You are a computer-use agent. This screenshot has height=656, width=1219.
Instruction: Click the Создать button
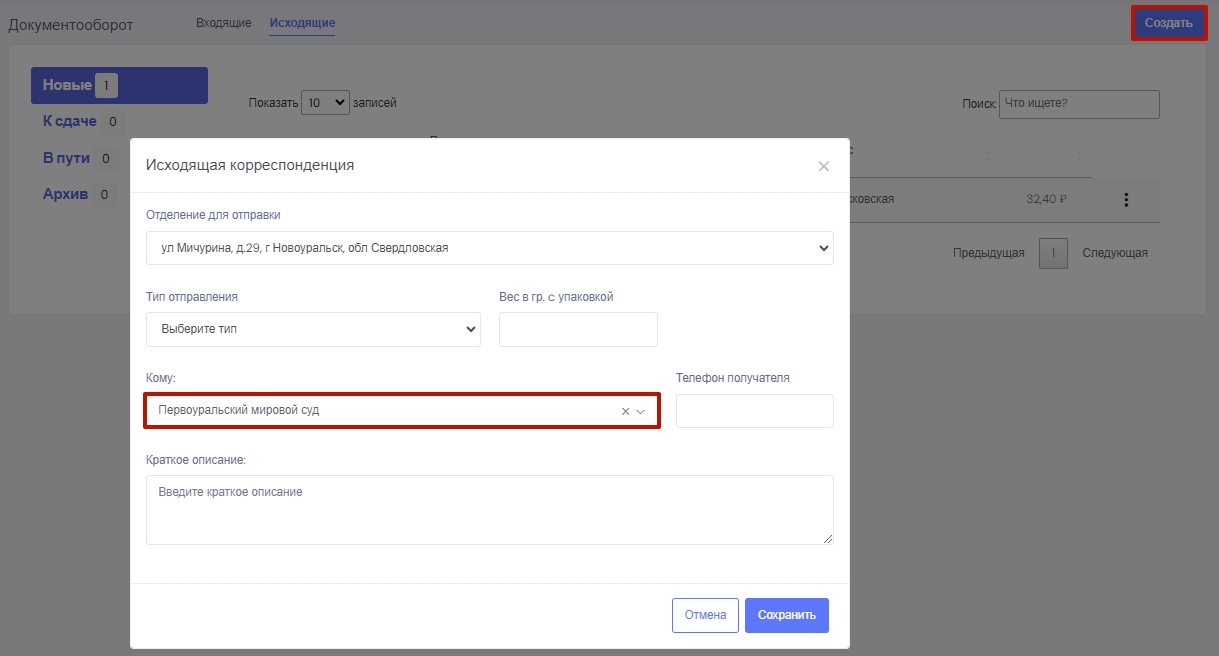1168,23
